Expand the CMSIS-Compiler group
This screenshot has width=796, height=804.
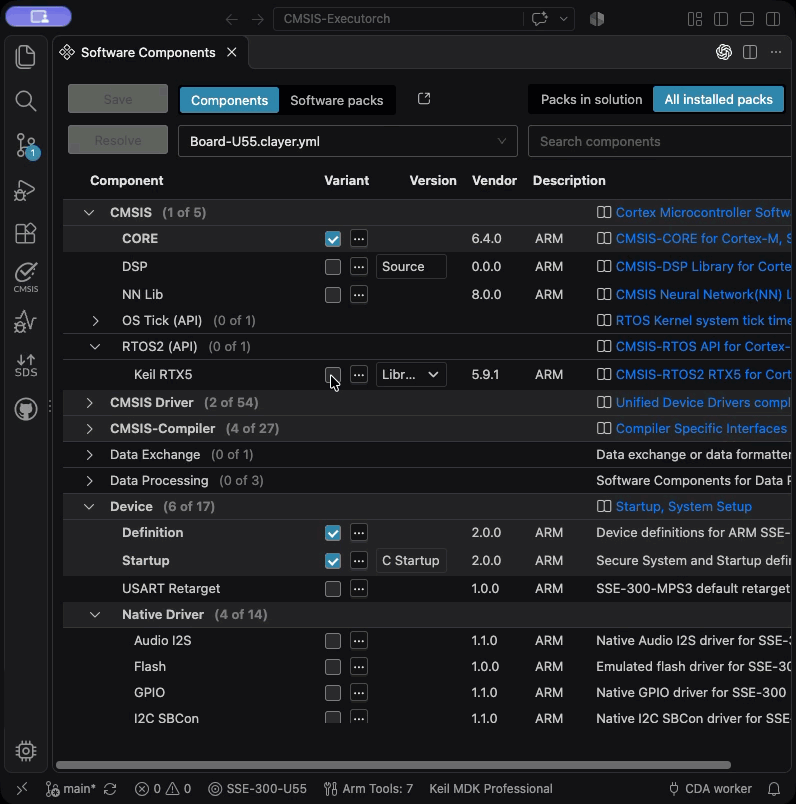[x=89, y=429]
